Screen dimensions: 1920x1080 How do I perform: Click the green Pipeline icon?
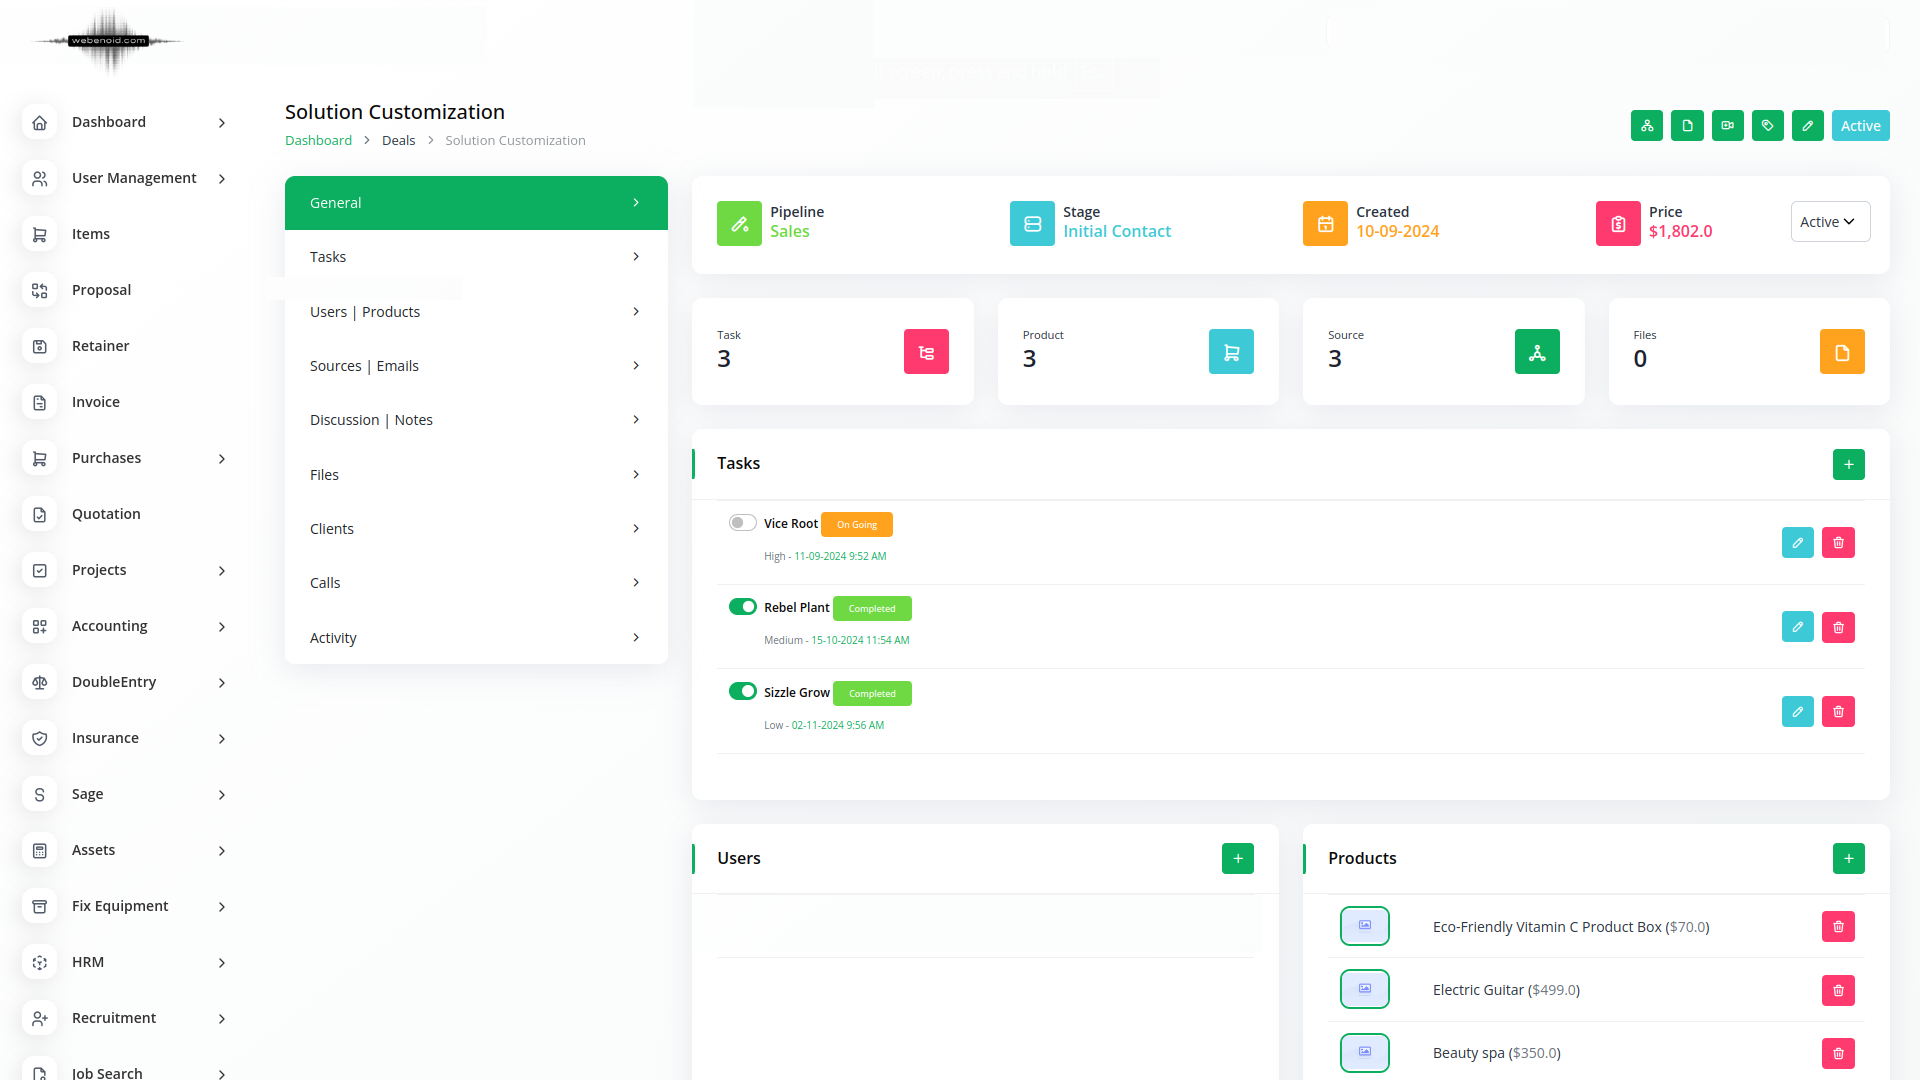click(739, 224)
